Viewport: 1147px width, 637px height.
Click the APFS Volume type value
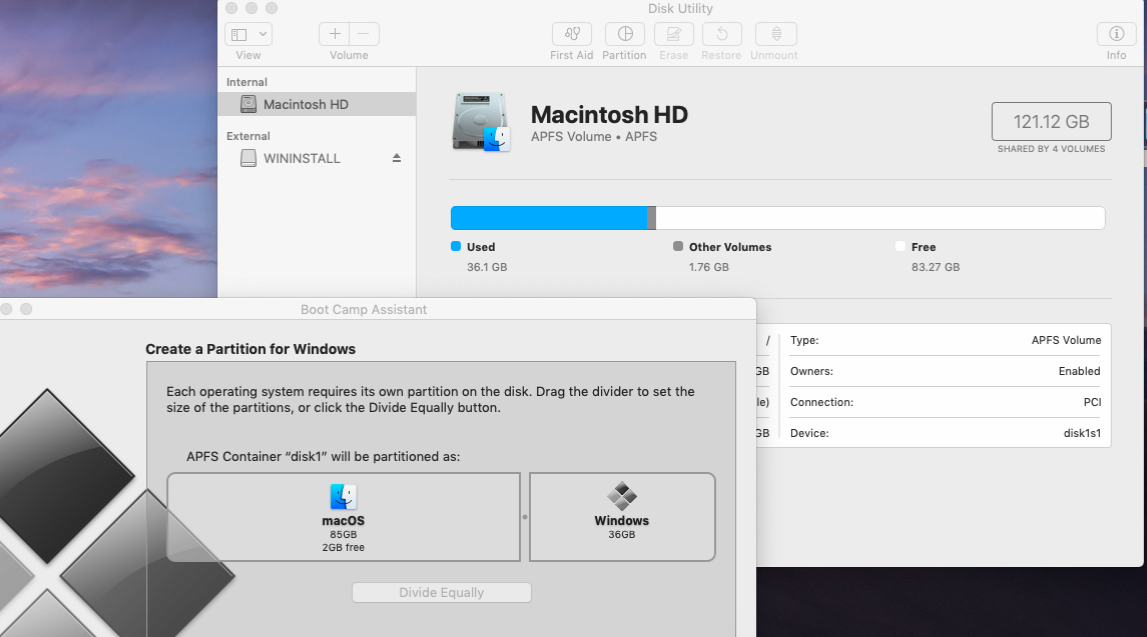(x=1066, y=340)
